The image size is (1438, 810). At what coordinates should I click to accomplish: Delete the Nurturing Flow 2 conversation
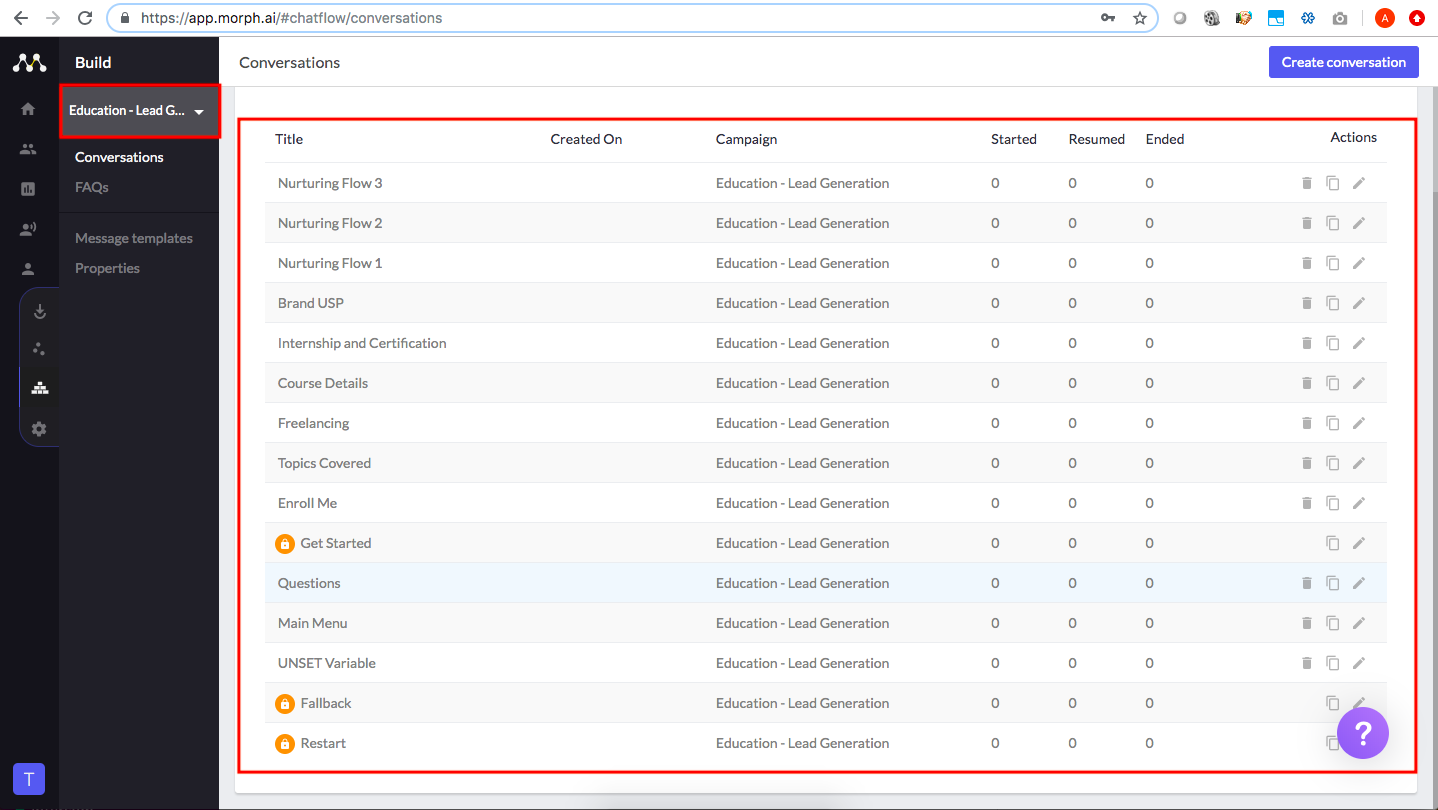[1306, 223]
